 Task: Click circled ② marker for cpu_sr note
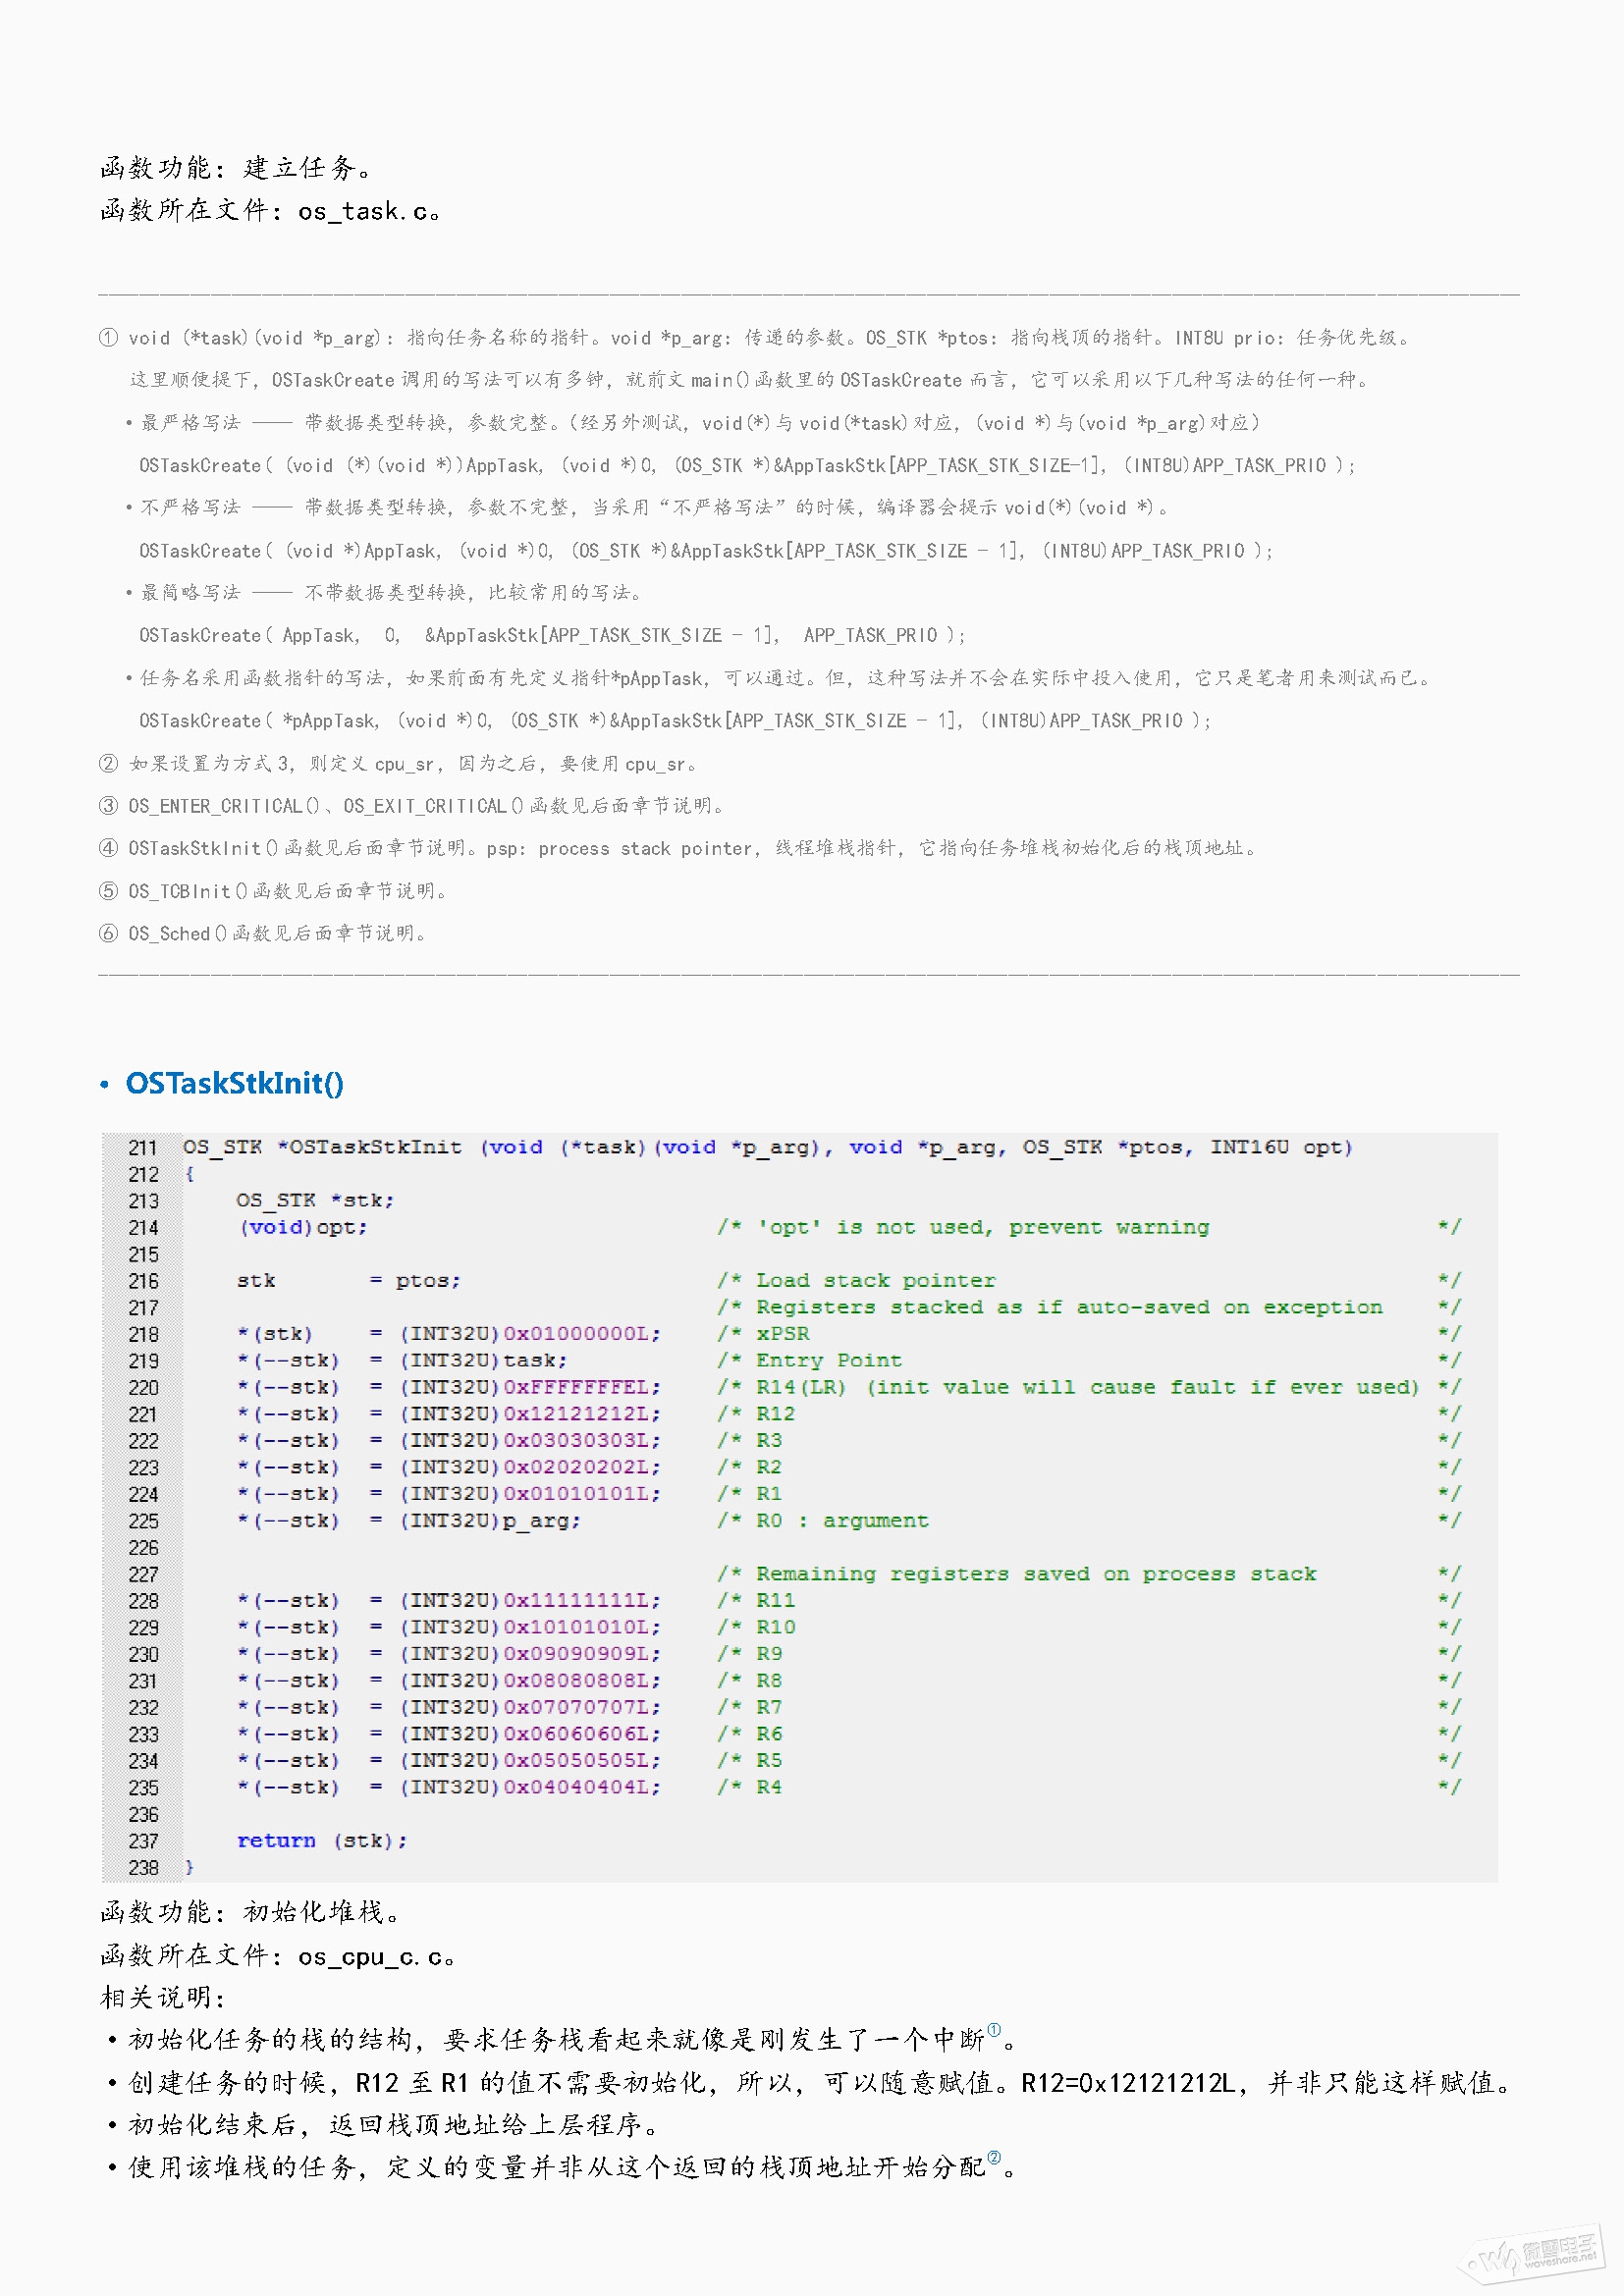point(108,764)
